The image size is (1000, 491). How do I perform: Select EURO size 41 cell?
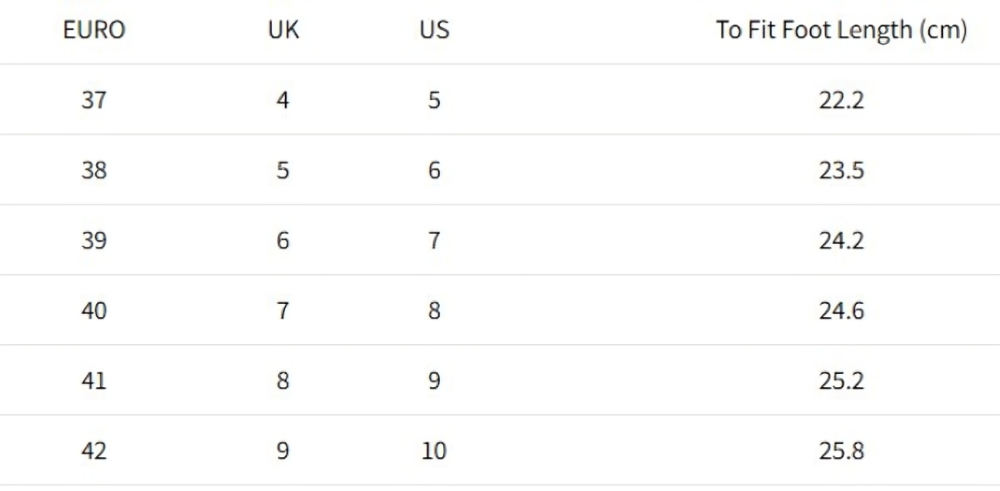[x=94, y=381]
